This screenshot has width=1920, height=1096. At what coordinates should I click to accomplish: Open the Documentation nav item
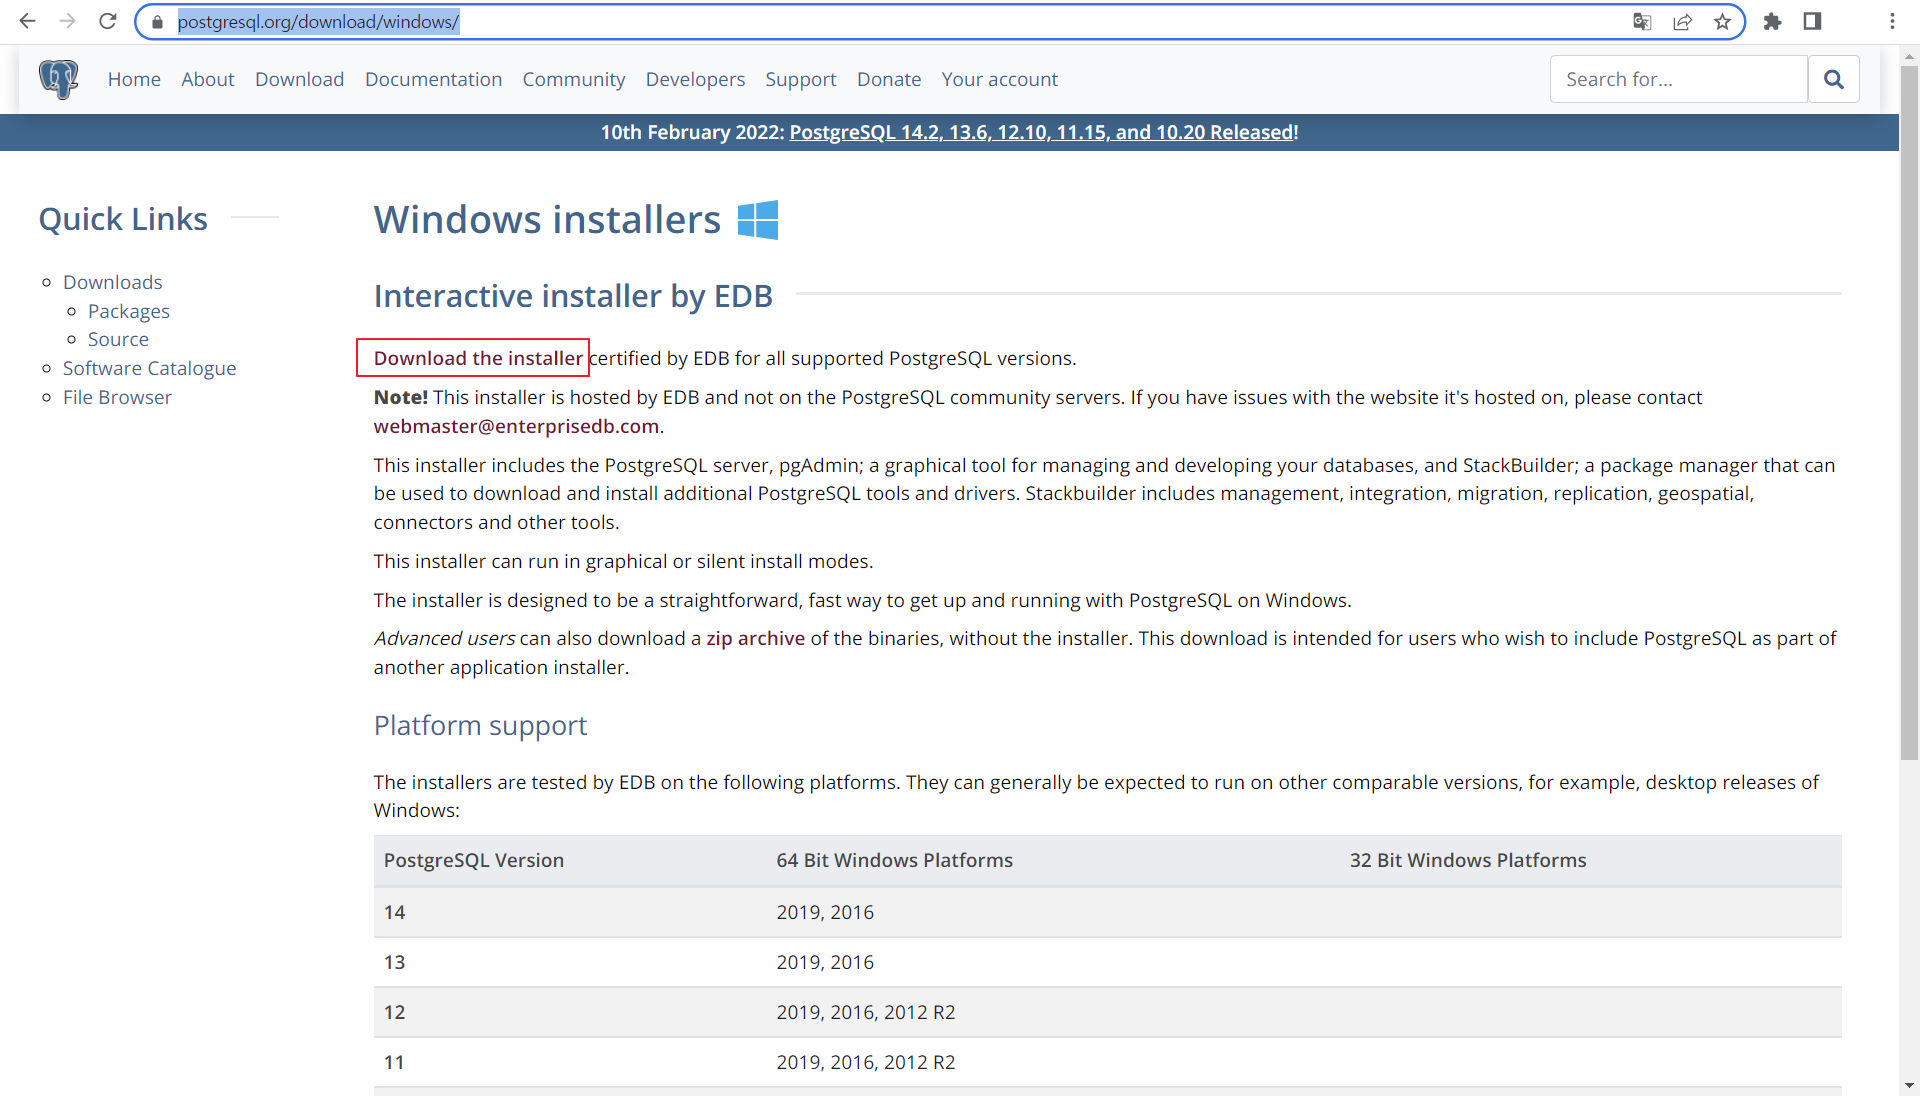(433, 79)
